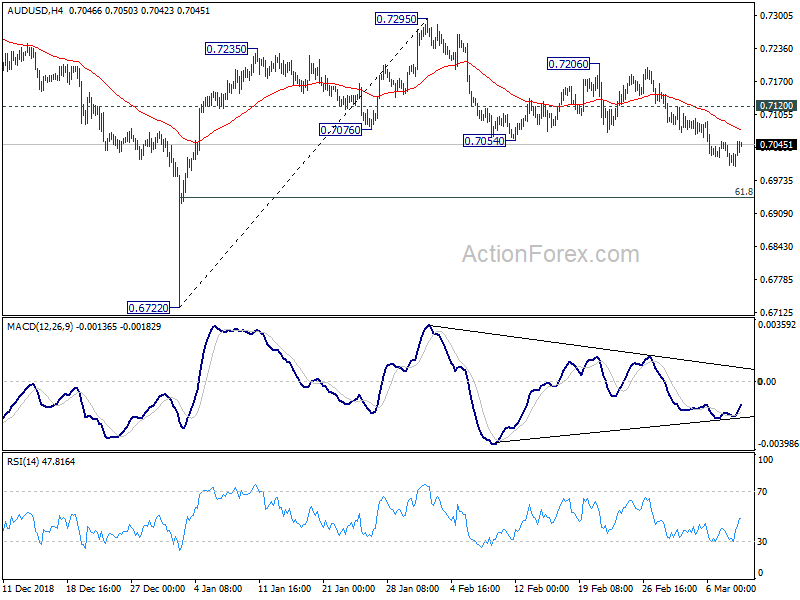
Task: Click the 27 Dec 00:00 date label
Action: 158,588
